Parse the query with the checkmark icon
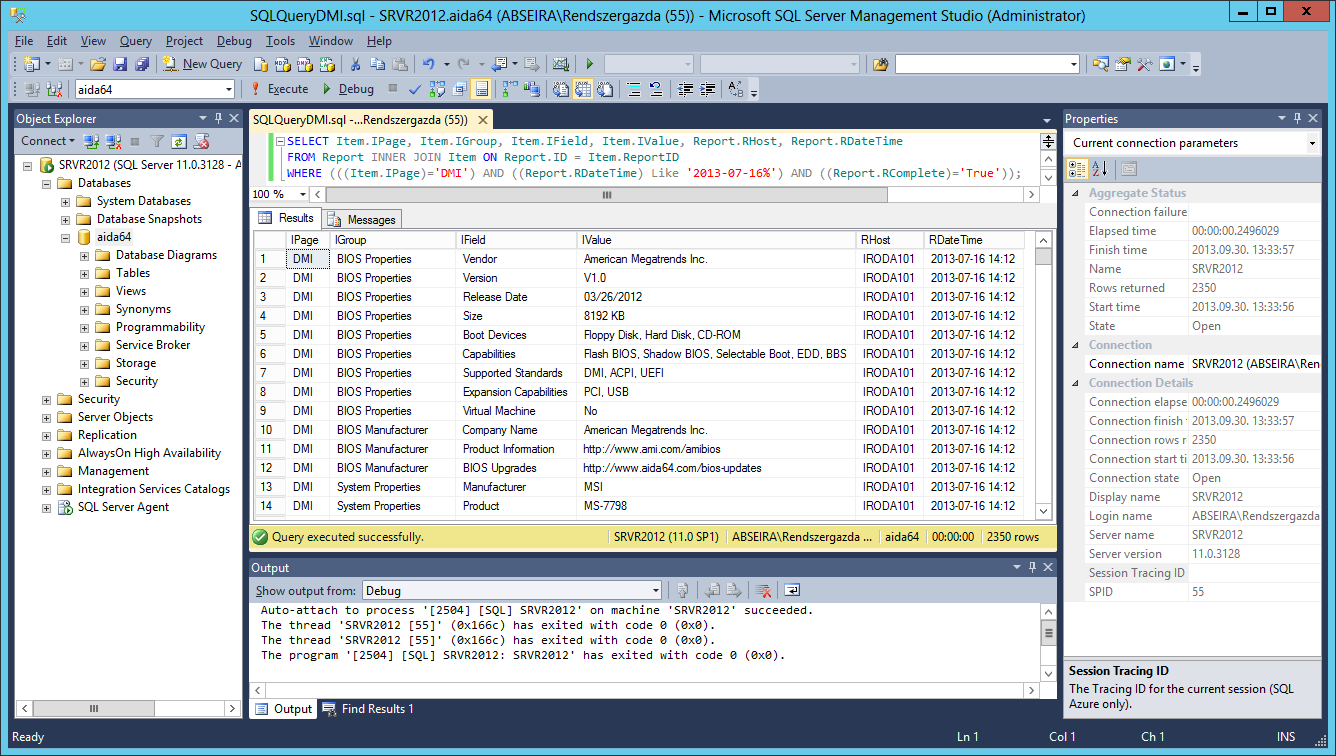Image resolution: width=1336 pixels, height=756 pixels. click(x=415, y=89)
